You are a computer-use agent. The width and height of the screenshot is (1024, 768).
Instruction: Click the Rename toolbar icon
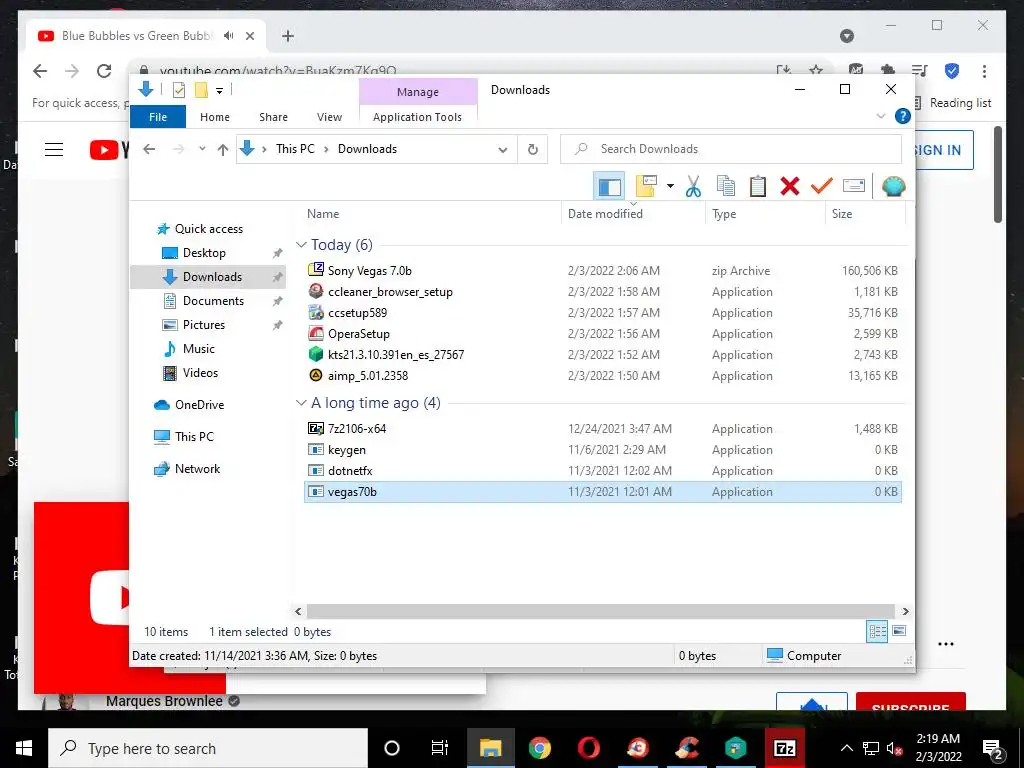coord(854,187)
